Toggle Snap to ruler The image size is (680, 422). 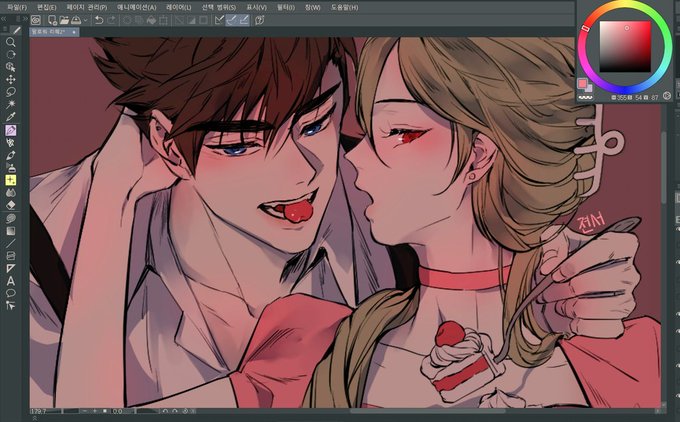click(219, 20)
